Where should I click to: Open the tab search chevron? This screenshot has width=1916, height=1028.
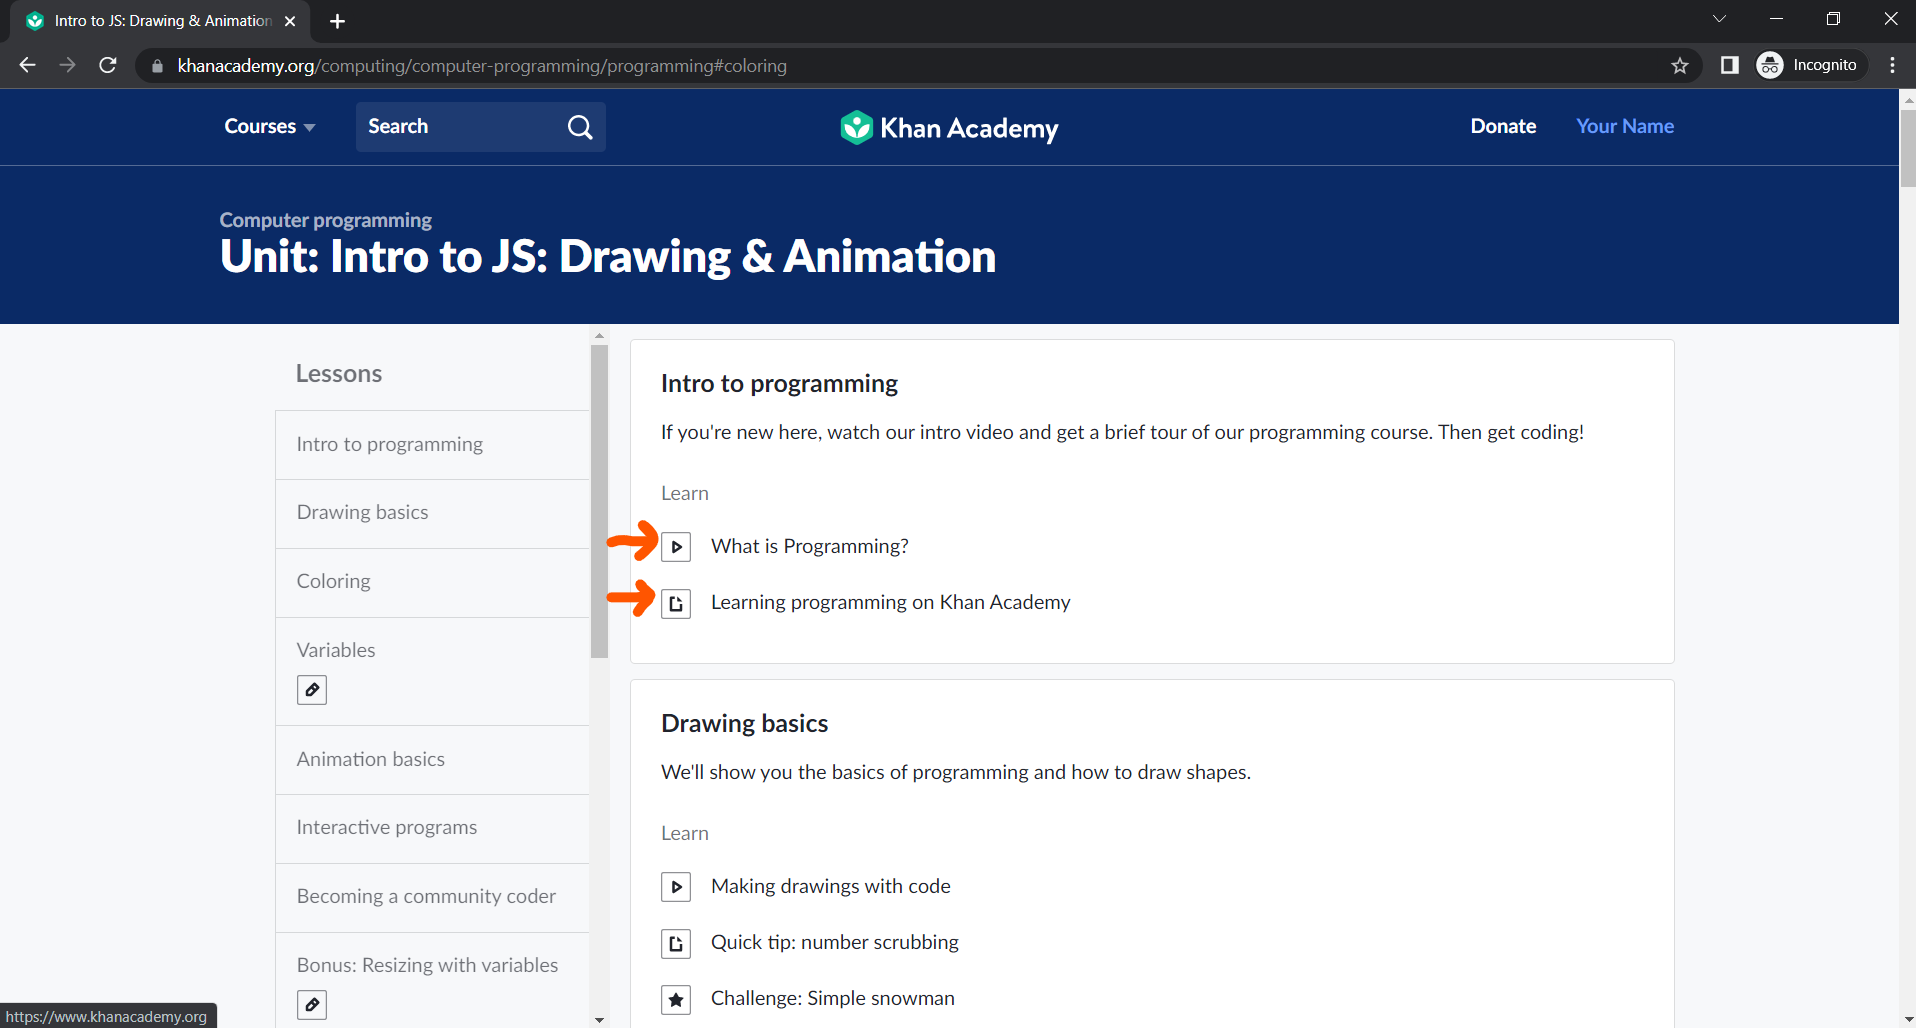click(1720, 18)
